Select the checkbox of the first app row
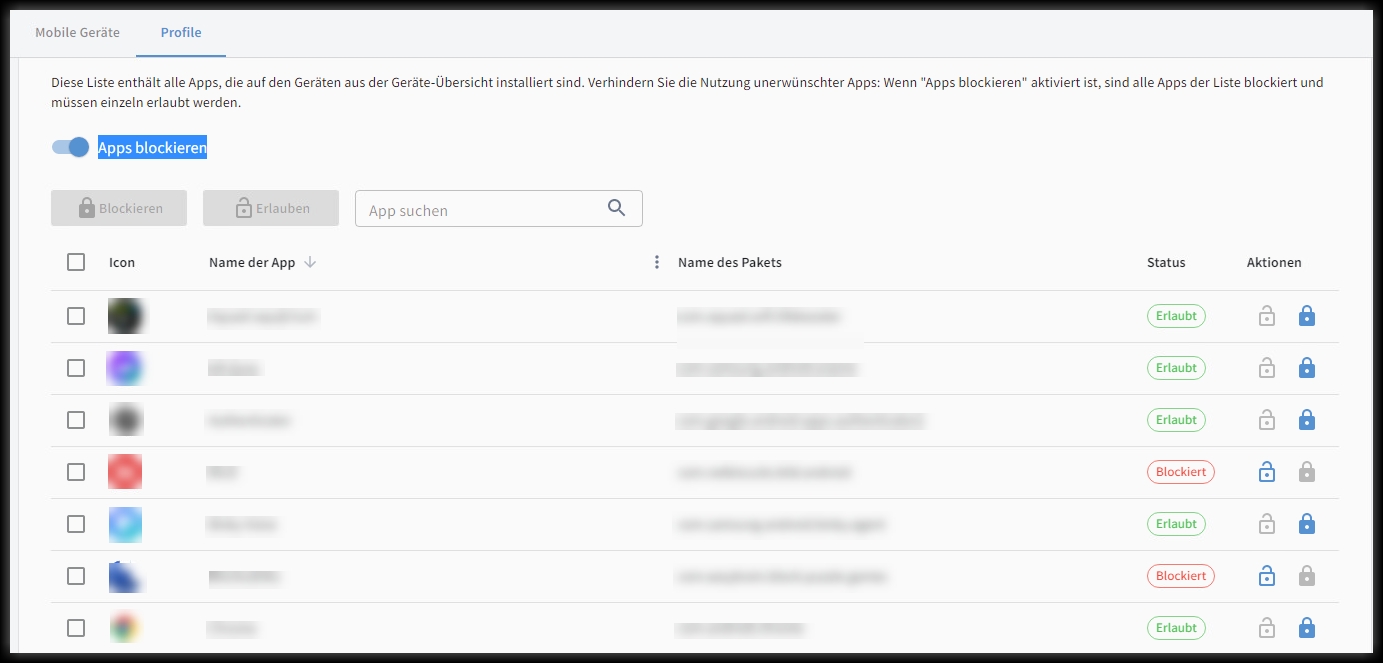Screen dimensions: 1383x663 76,316
